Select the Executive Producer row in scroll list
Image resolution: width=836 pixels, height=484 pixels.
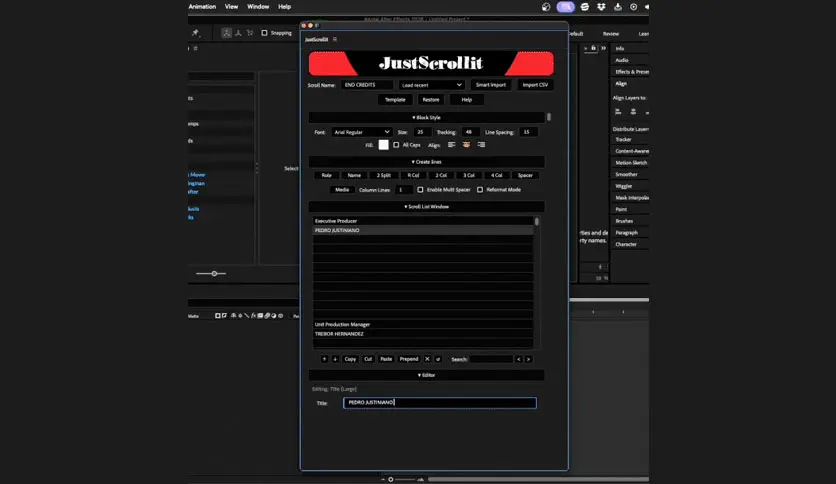(423, 221)
